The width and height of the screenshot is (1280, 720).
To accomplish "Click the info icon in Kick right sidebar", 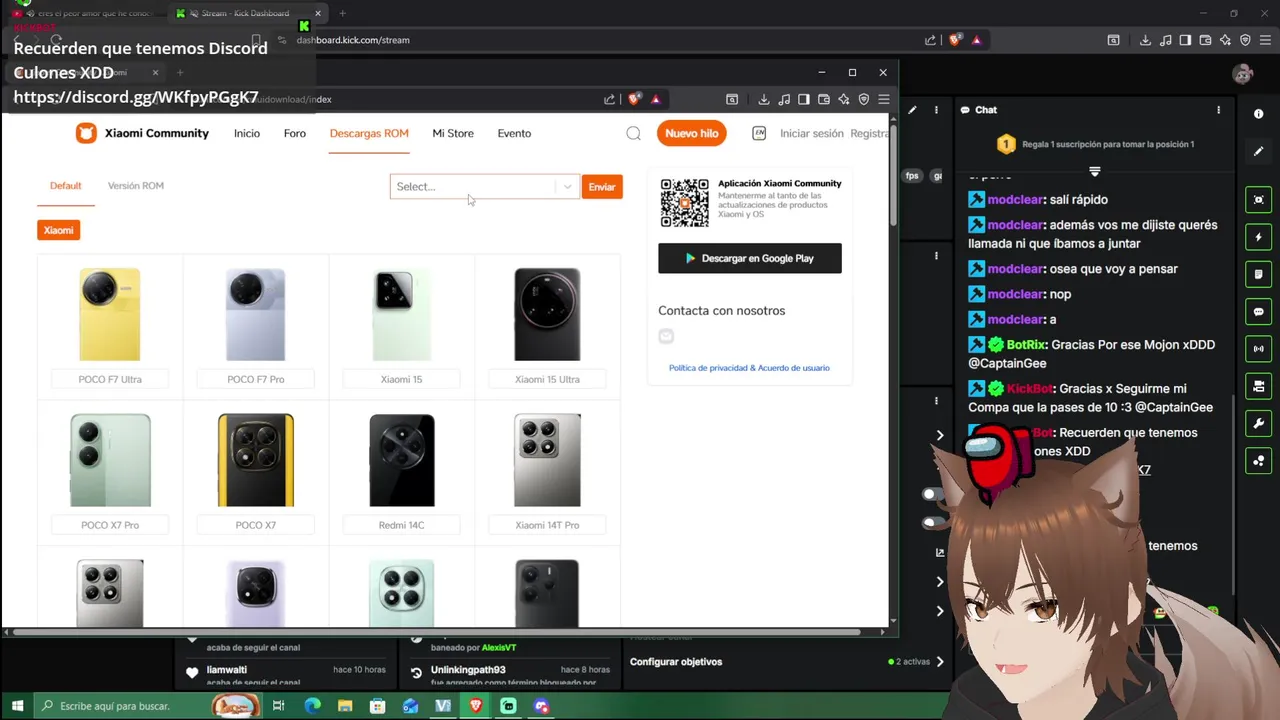I will pyautogui.click(x=1258, y=114).
